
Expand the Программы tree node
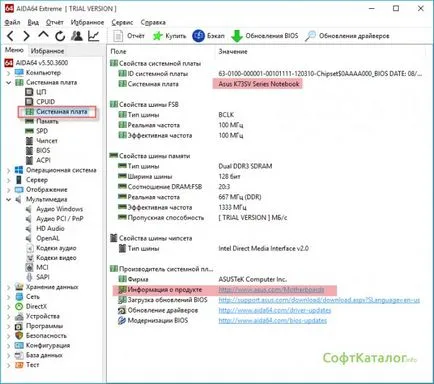[x=9, y=326]
